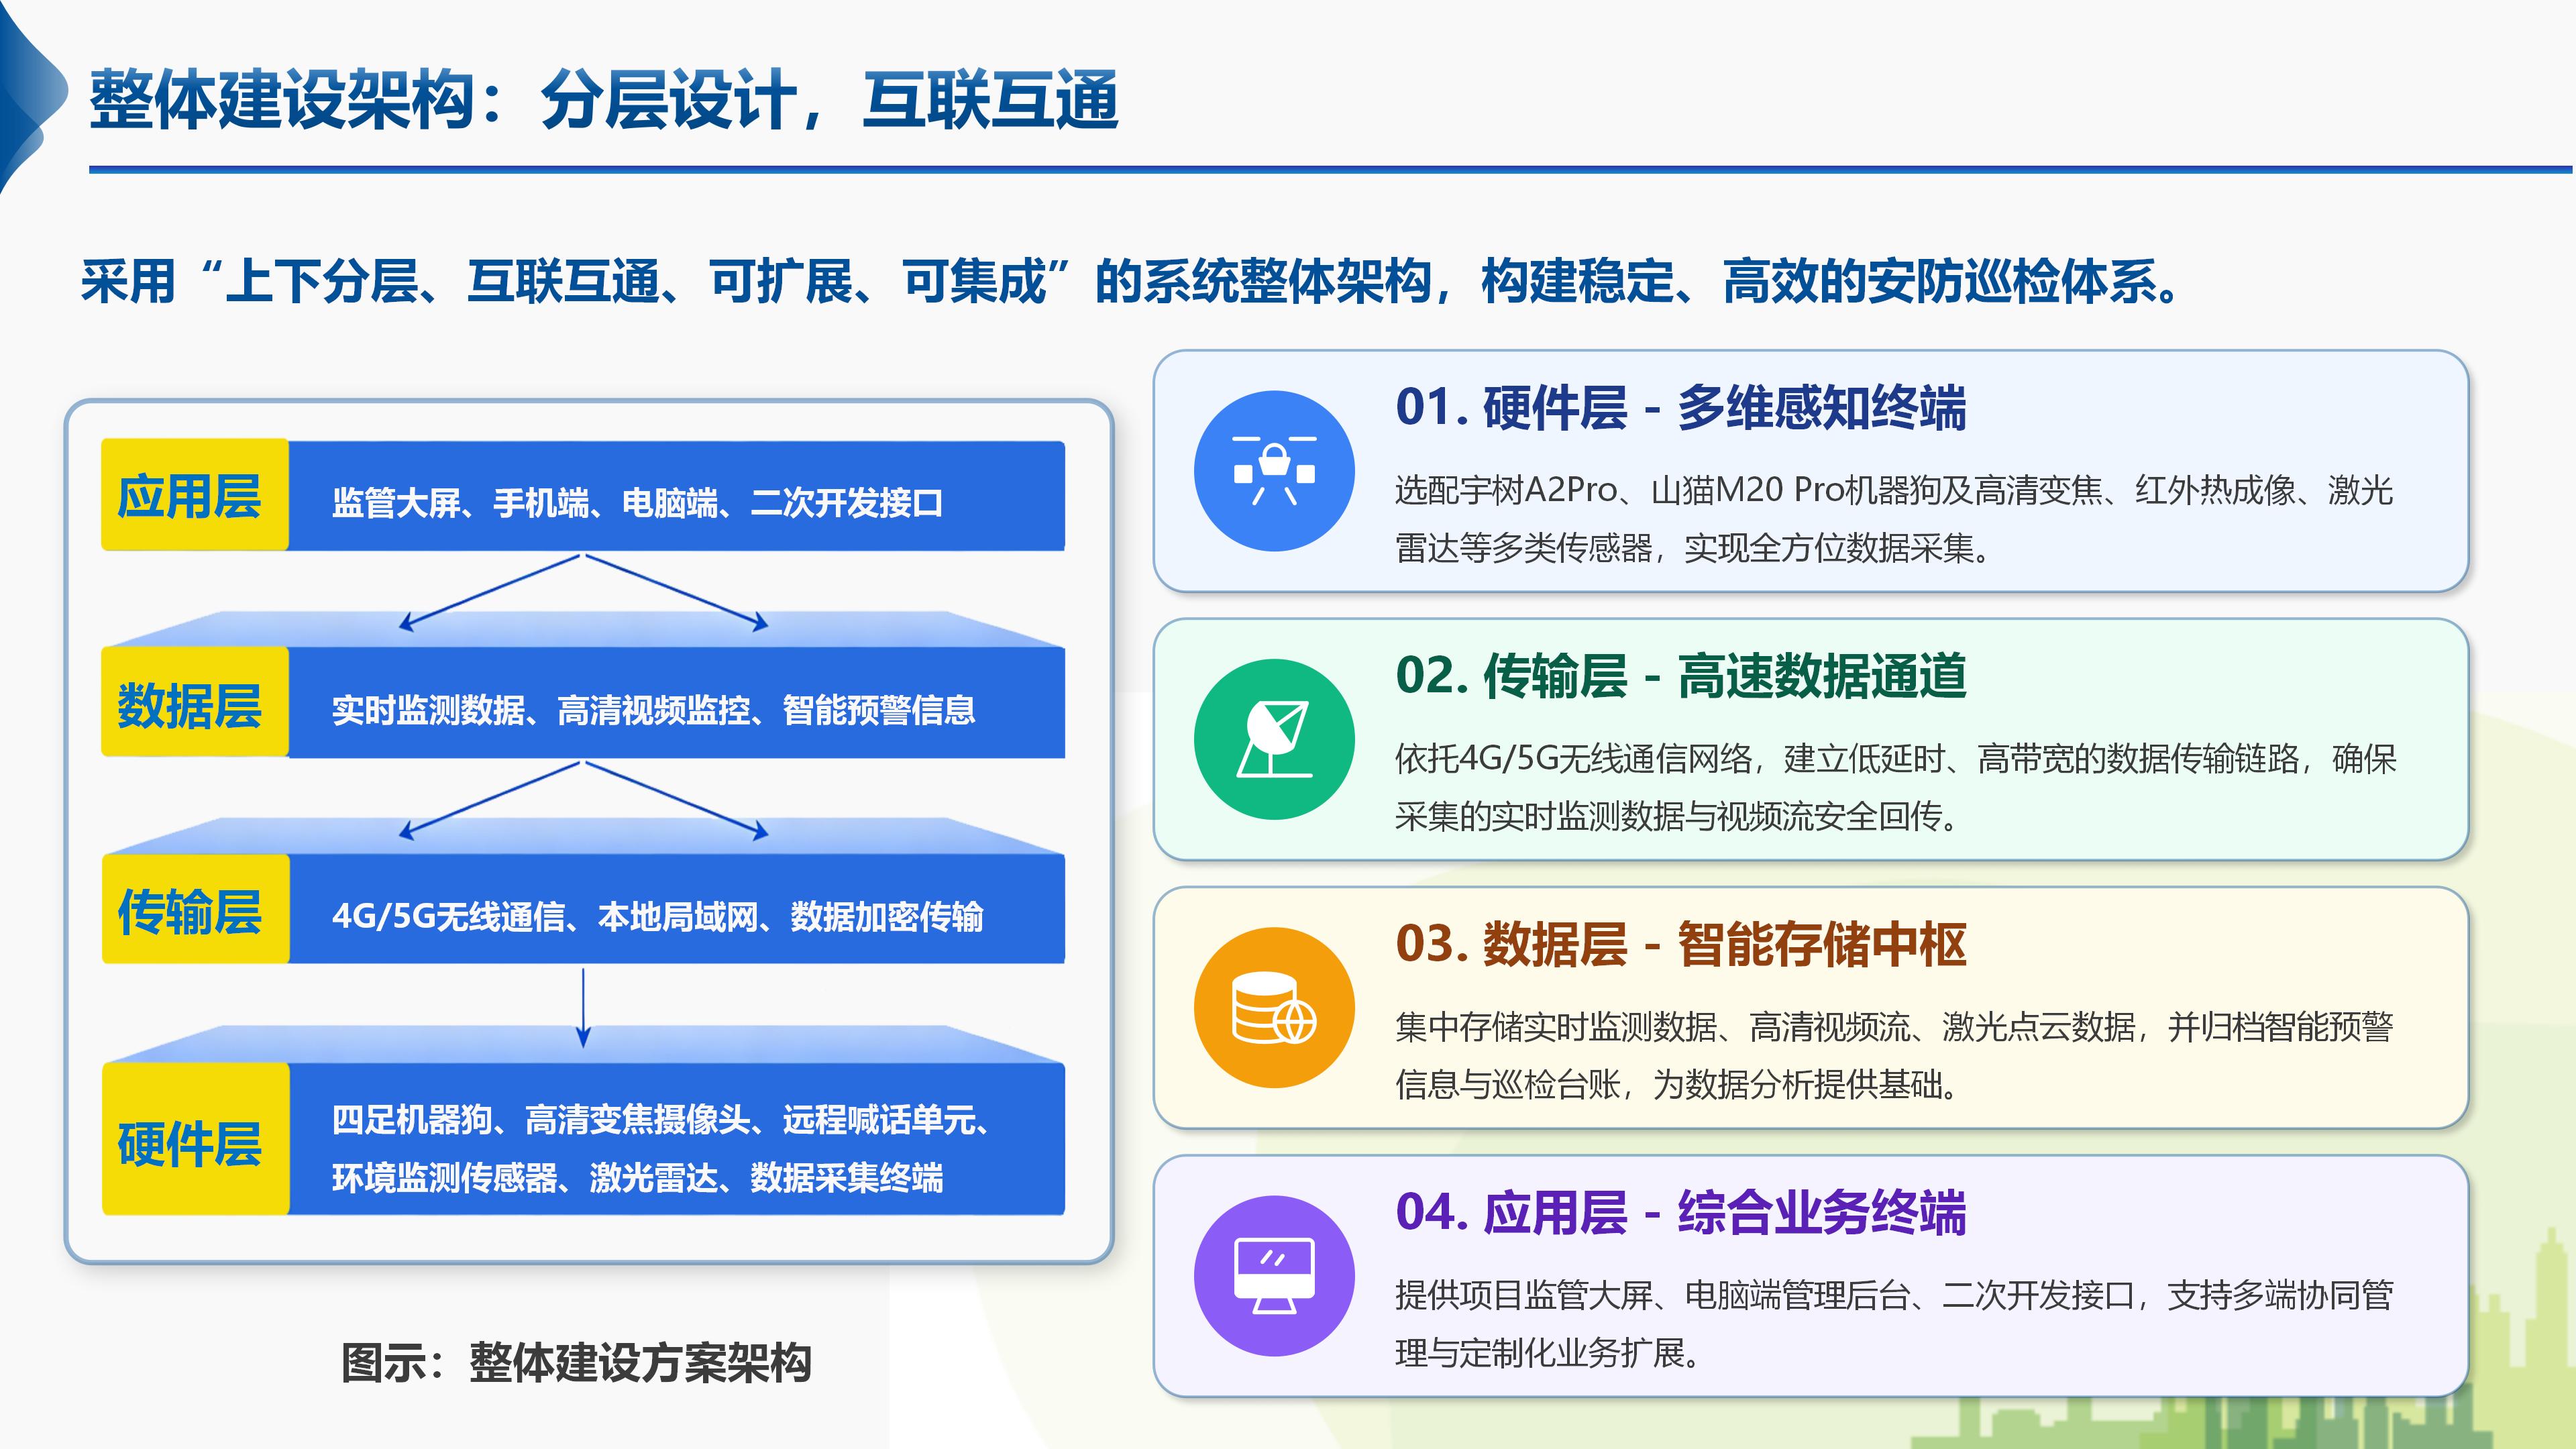Image resolution: width=2576 pixels, height=1449 pixels.
Task: Click the text starting with 四足机器狗、高清变焦摄像头
Action: pos(661,1148)
